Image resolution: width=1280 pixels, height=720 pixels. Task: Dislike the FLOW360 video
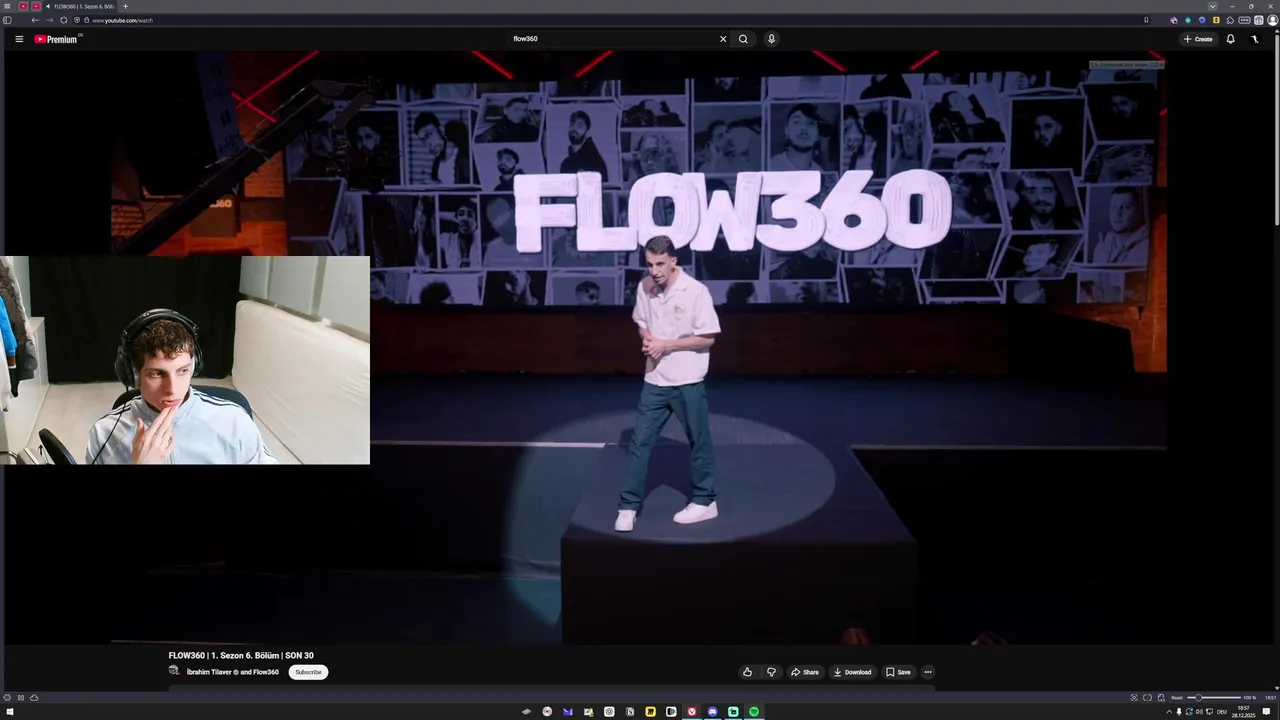(x=771, y=672)
